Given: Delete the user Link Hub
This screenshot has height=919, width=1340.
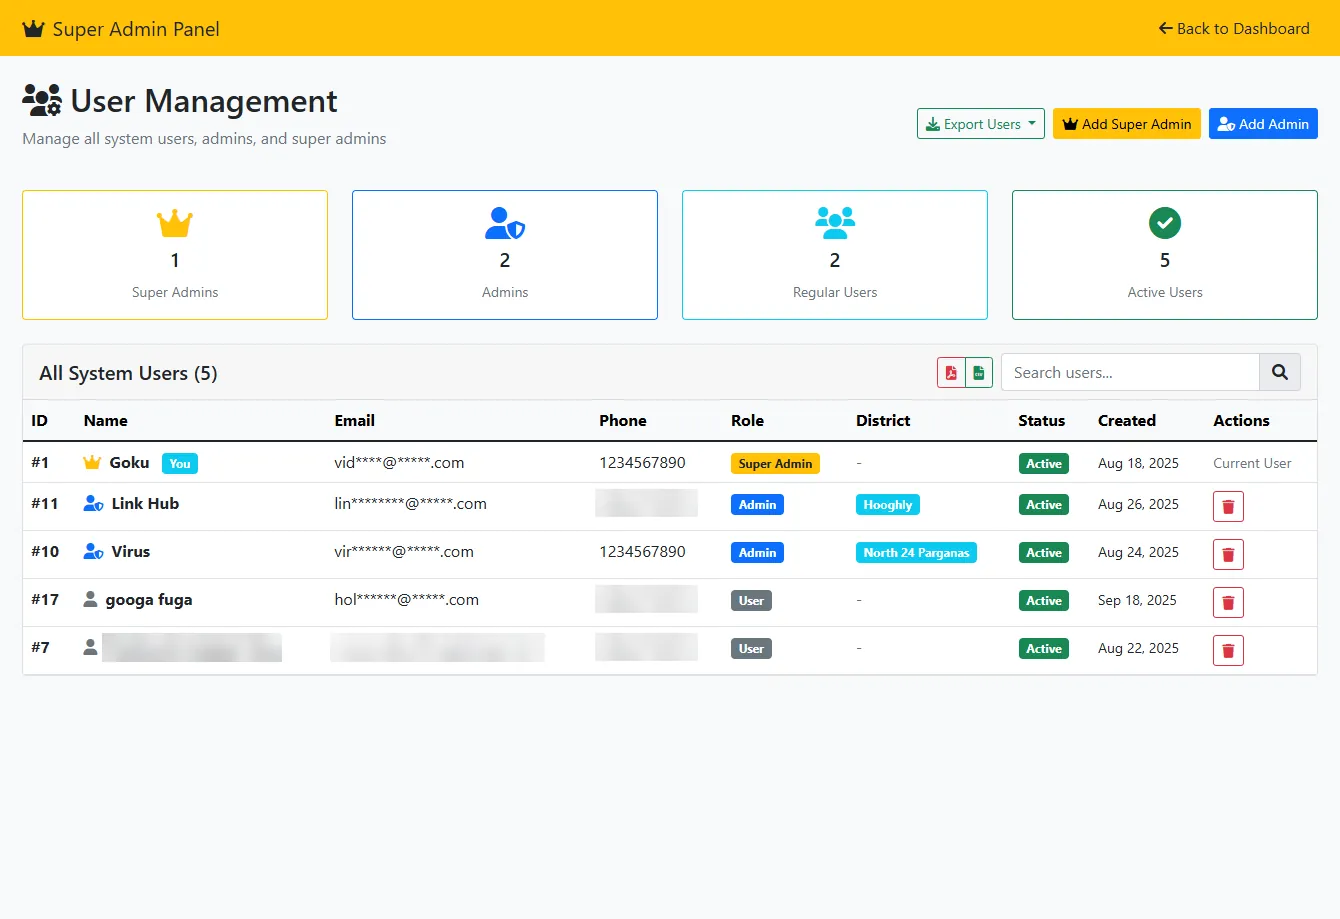Looking at the screenshot, I should 1228,507.
